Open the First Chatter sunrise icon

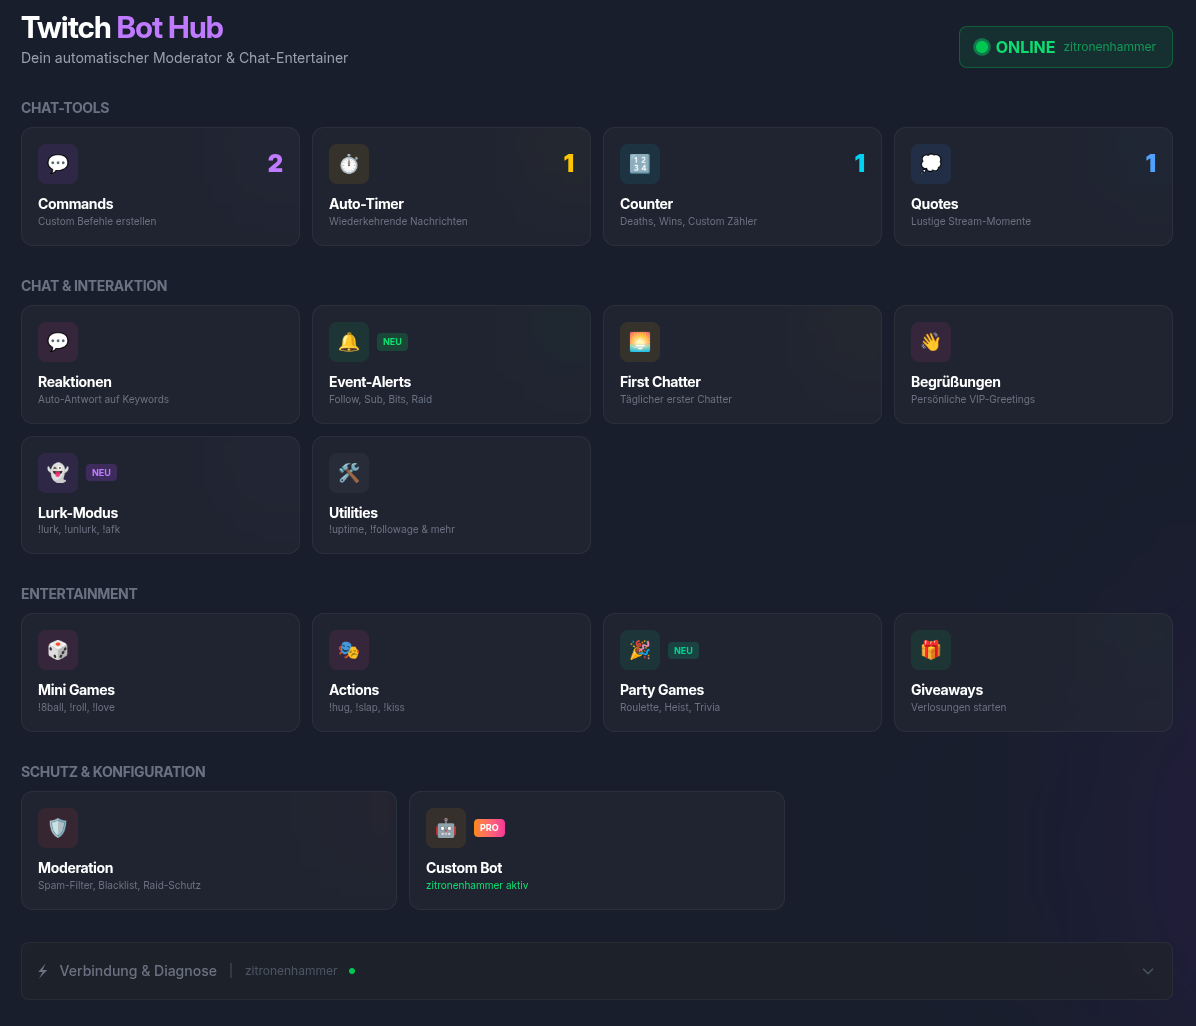click(640, 341)
